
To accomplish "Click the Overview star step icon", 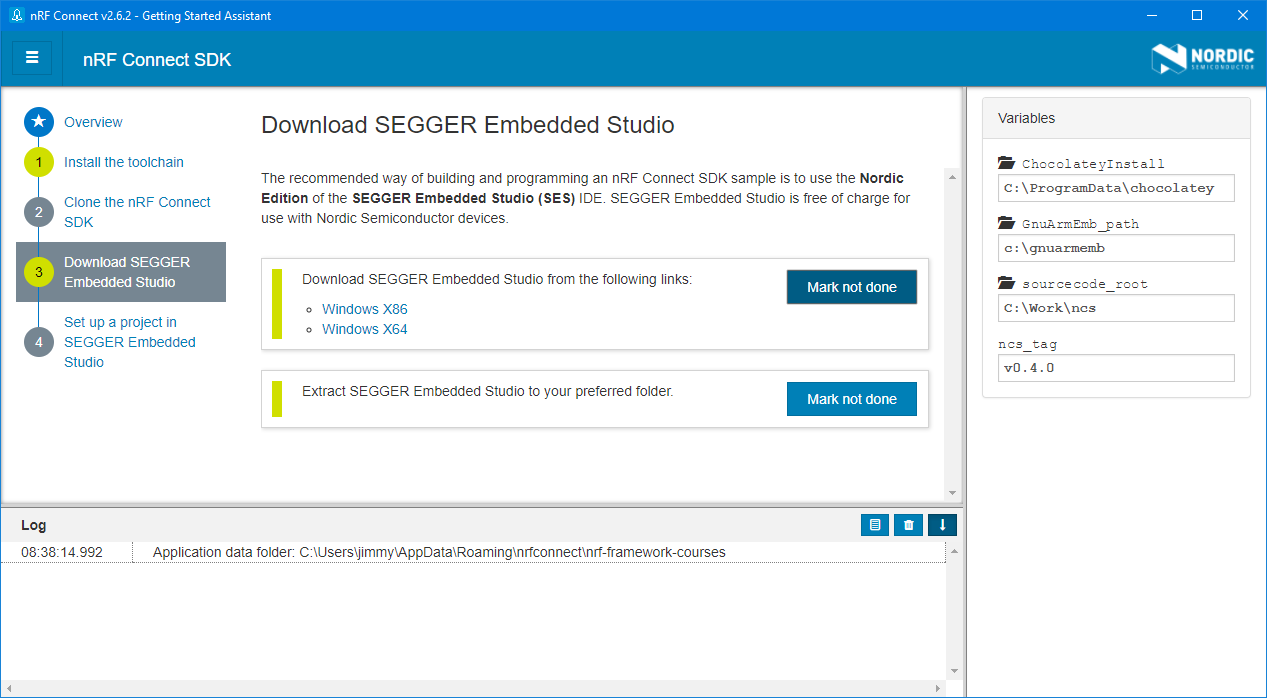I will [x=39, y=122].
